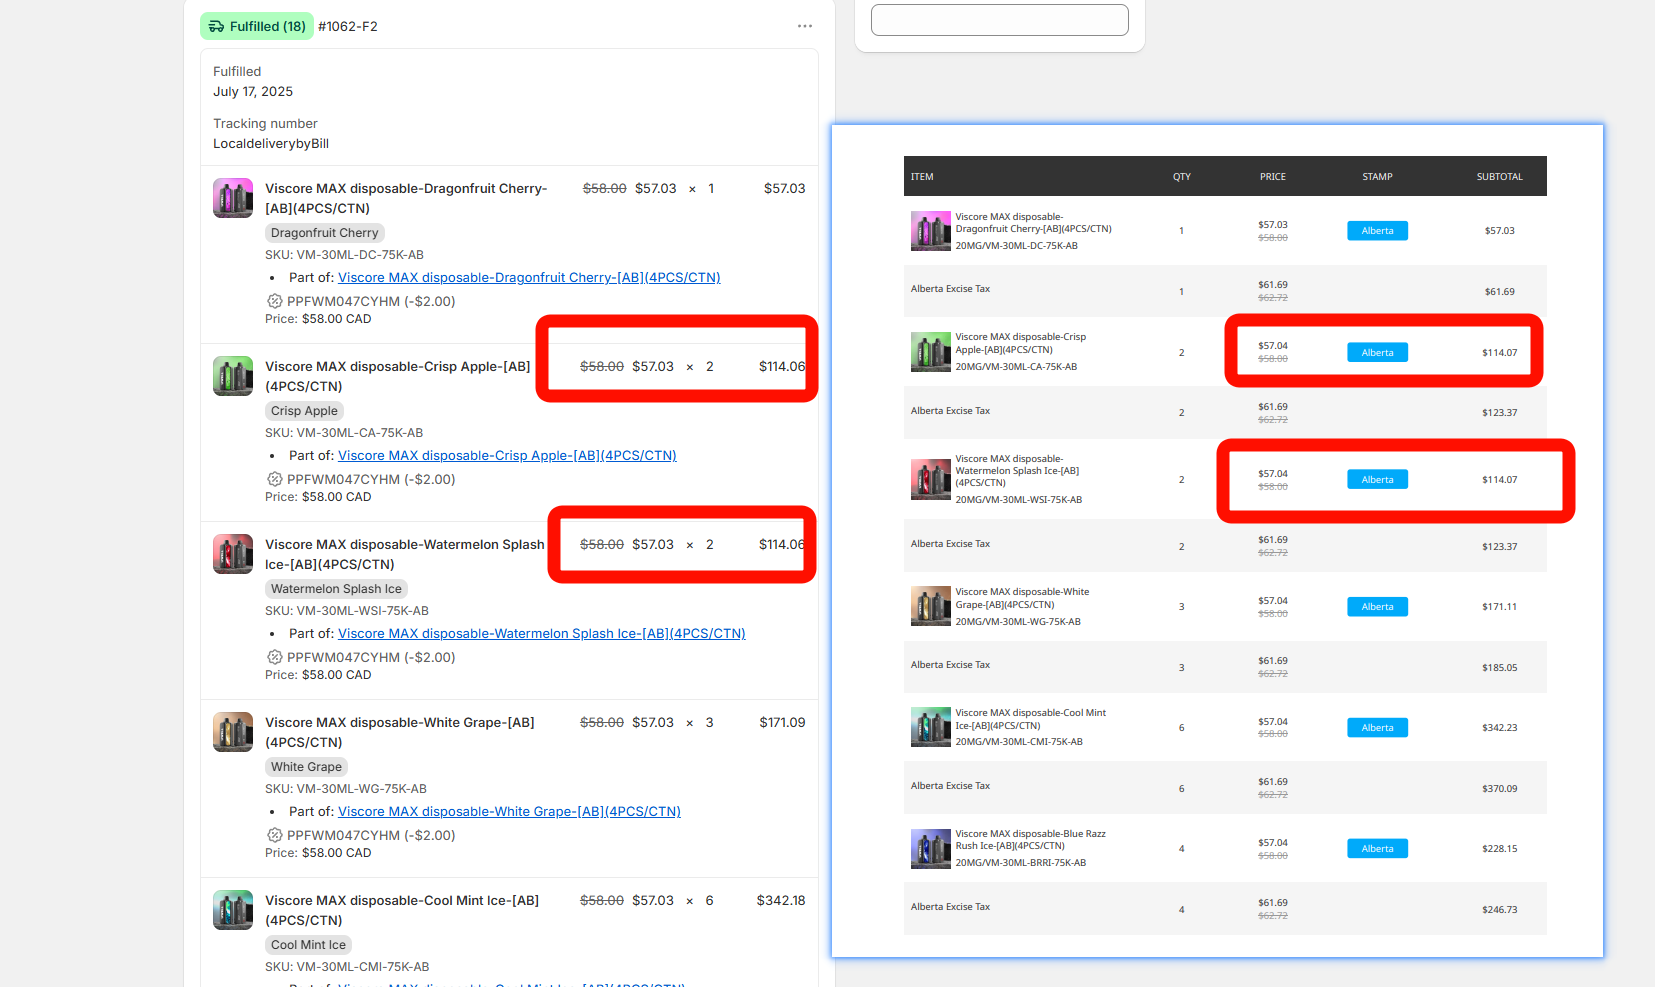This screenshot has width=1655, height=987.
Task: Open the Dragonfruit Cherry product thumbnail in the order list
Action: [233, 198]
